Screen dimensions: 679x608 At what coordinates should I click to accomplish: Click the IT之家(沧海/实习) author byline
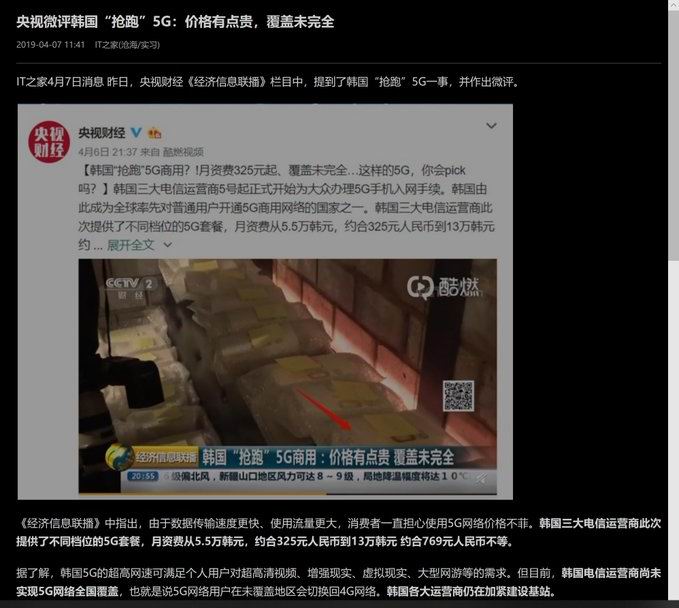point(126,45)
